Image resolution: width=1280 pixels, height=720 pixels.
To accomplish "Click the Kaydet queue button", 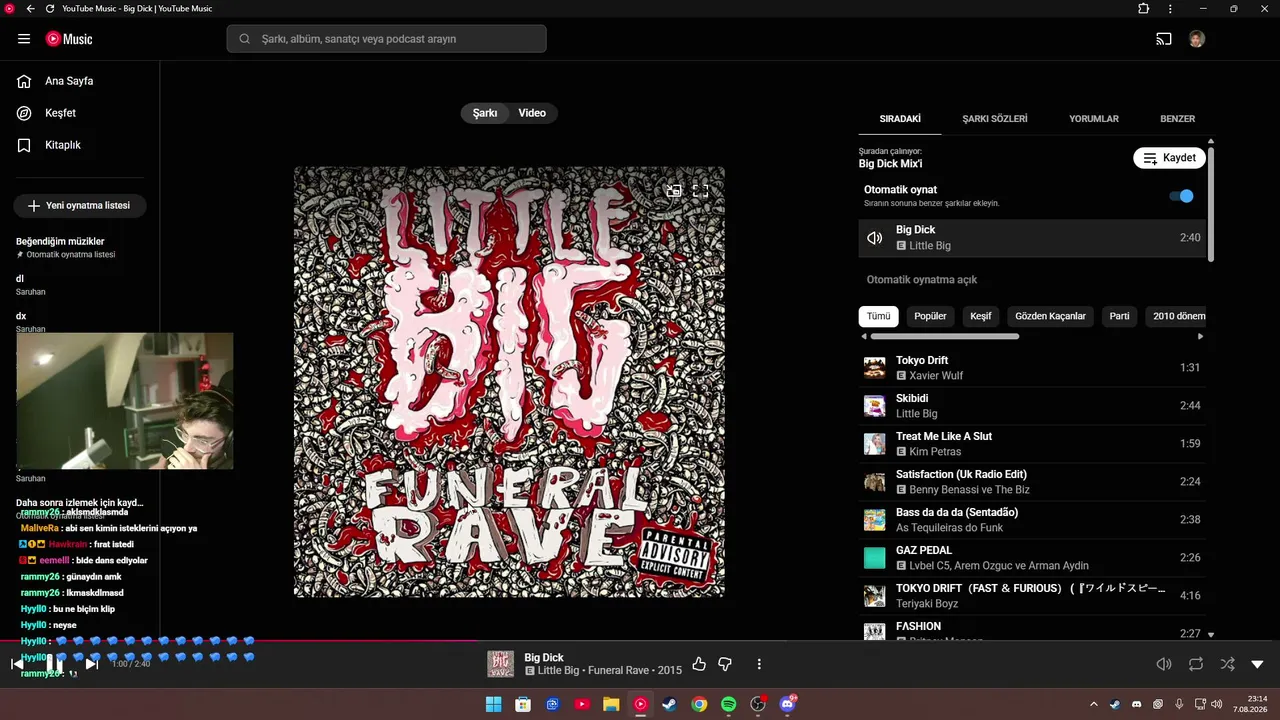I will [x=1169, y=158].
